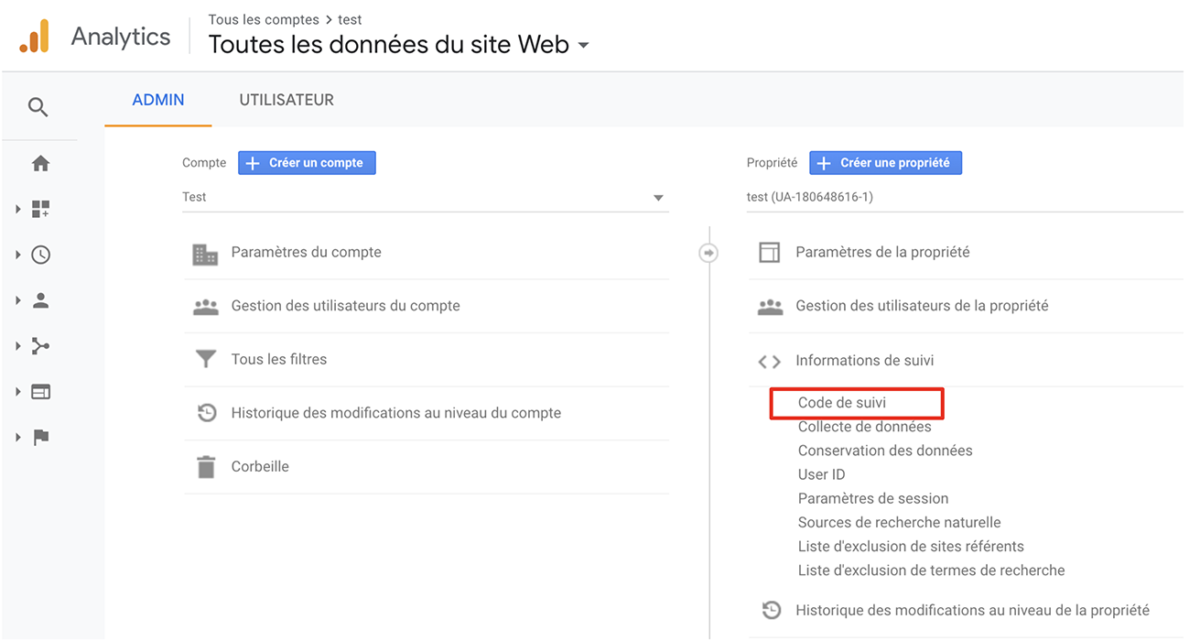Select 'Conservation des données'
This screenshot has height=641, width=1200.
tap(885, 451)
